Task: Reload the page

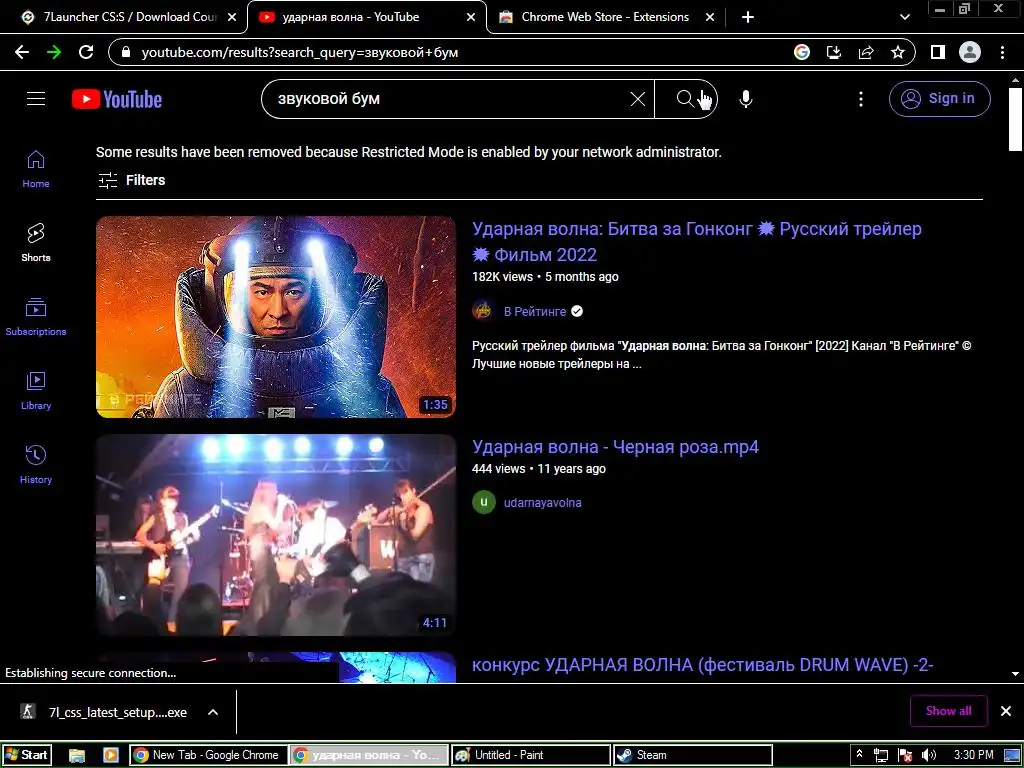Action: tap(86, 52)
